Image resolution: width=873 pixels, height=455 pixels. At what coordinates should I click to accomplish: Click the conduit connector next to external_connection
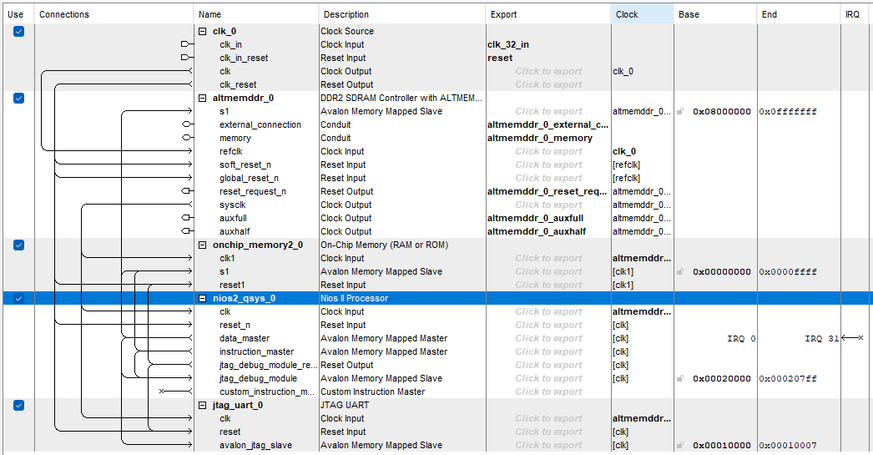tap(188, 124)
